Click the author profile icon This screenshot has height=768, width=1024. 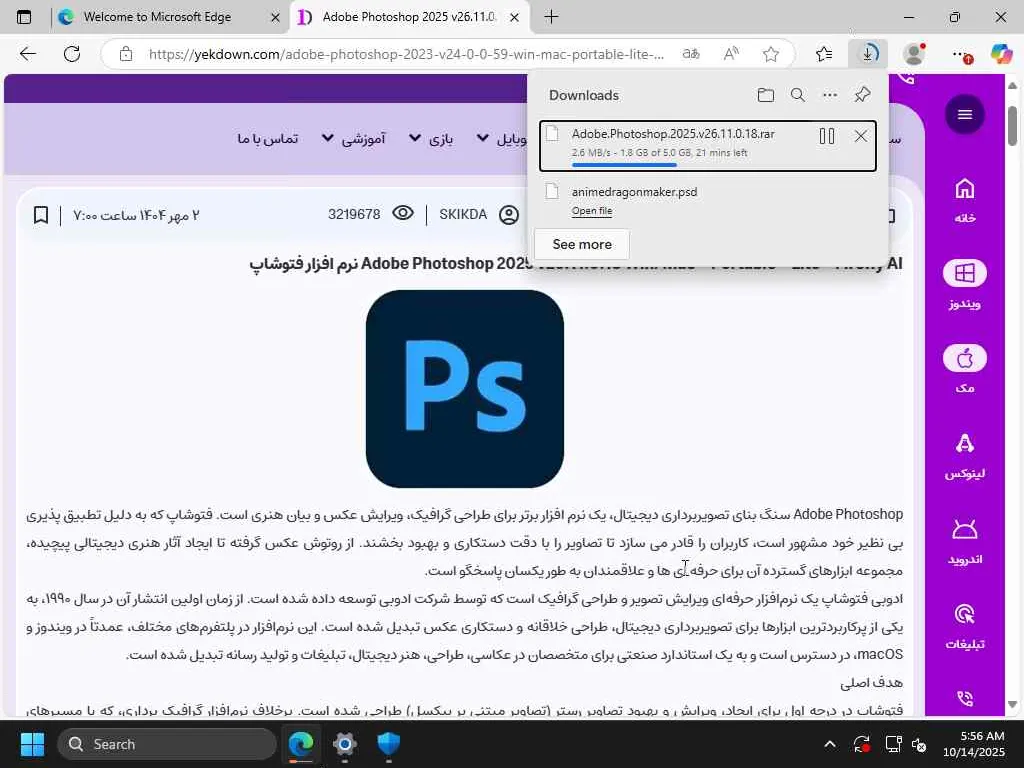(509, 215)
